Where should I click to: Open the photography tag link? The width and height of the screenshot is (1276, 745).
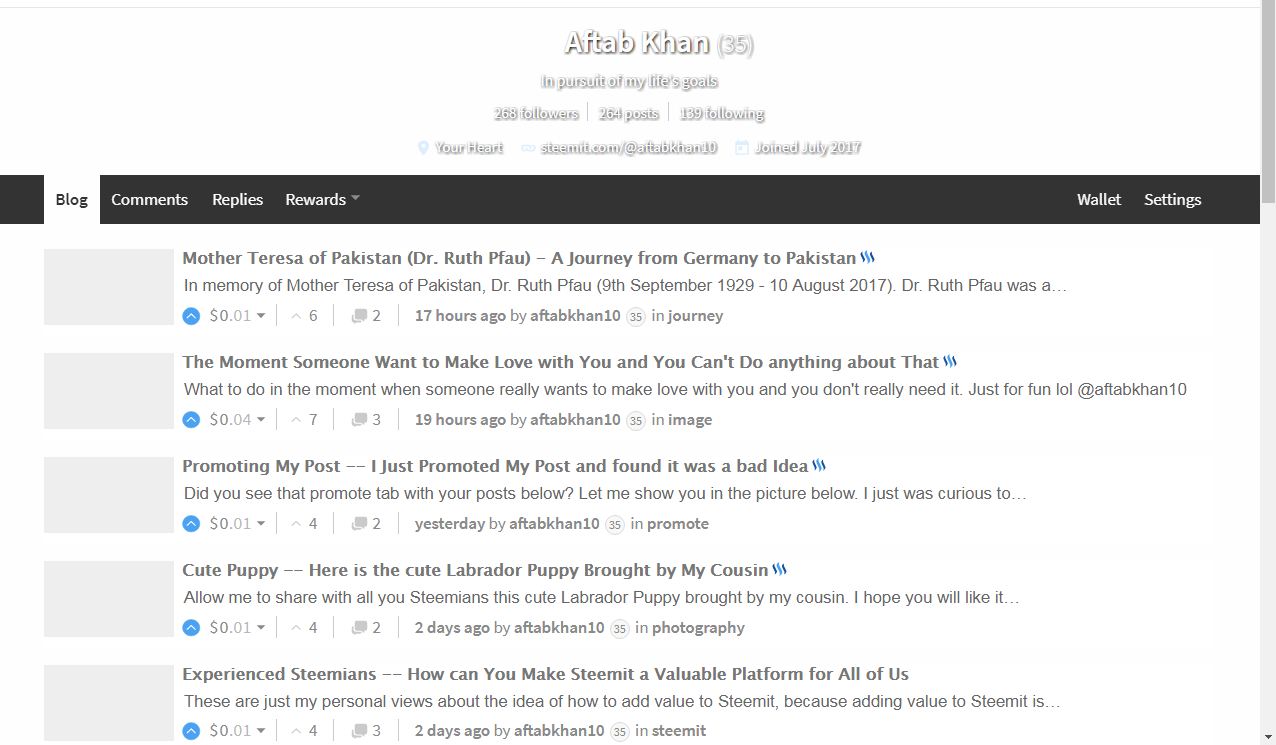[x=698, y=628]
